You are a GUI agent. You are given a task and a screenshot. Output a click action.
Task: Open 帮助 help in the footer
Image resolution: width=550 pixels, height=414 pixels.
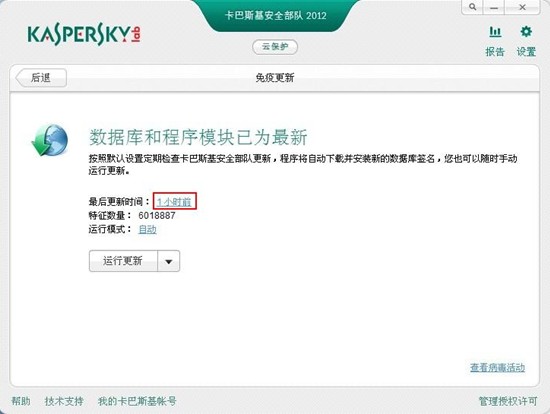21,401
